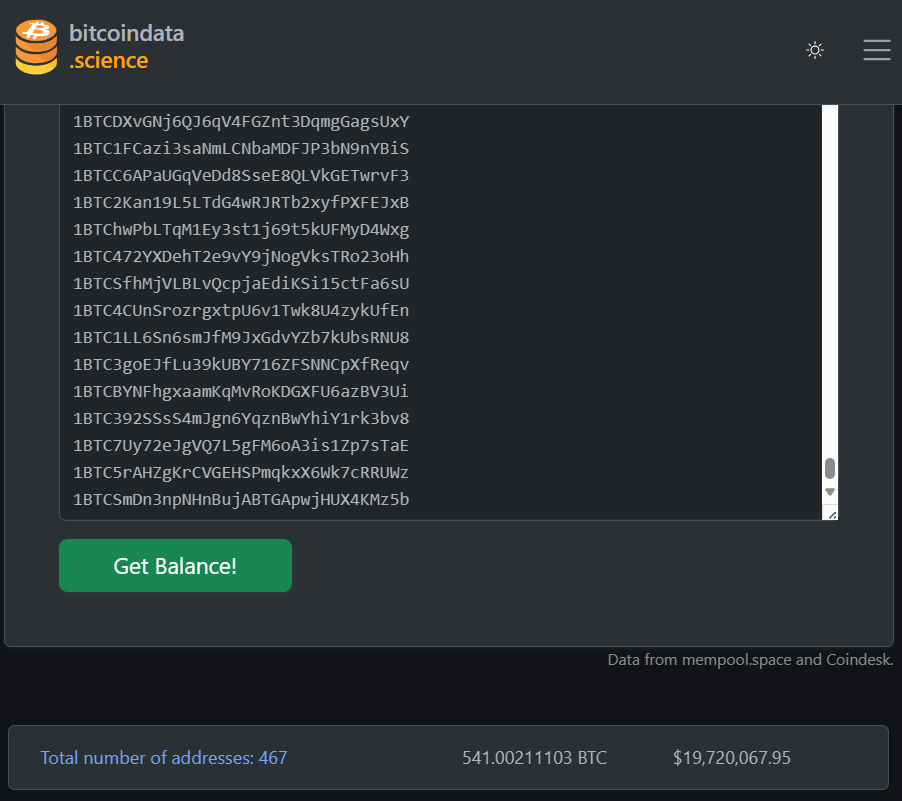Click the 541.00211103 BTC balance text
Screen dimensions: 902x801
534,758
